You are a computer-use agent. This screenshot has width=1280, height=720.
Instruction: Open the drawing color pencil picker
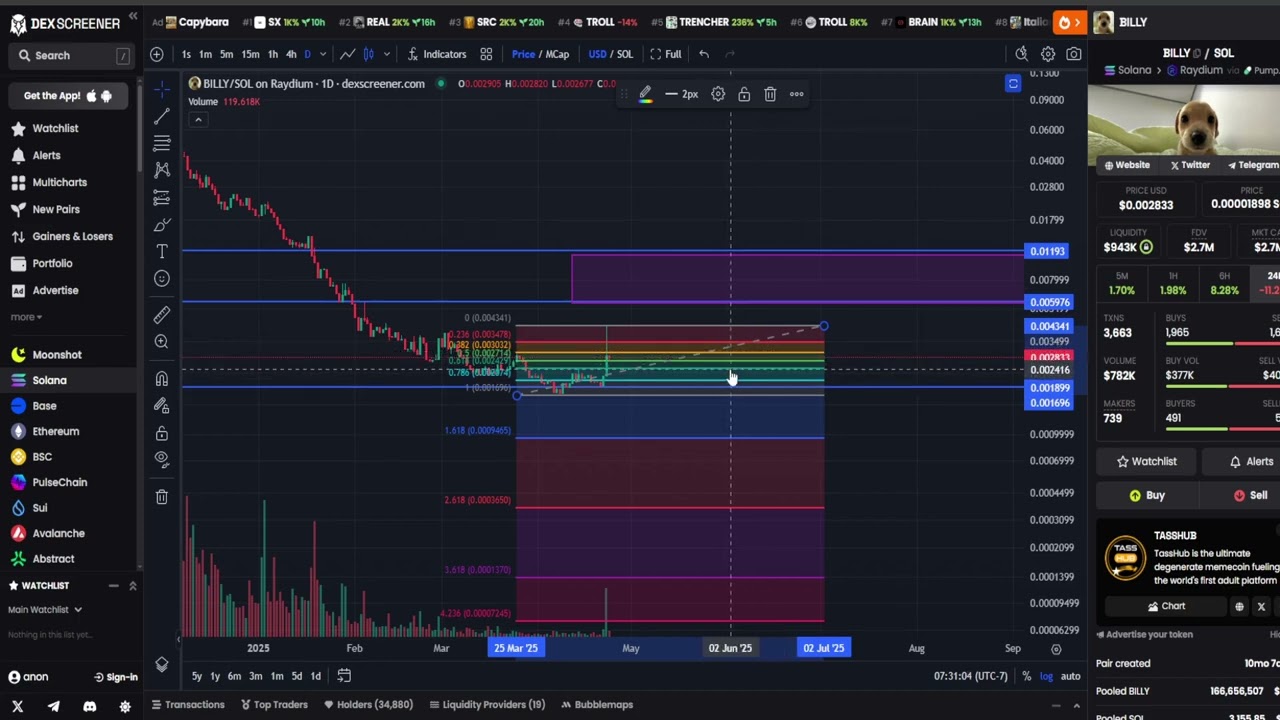[645, 94]
